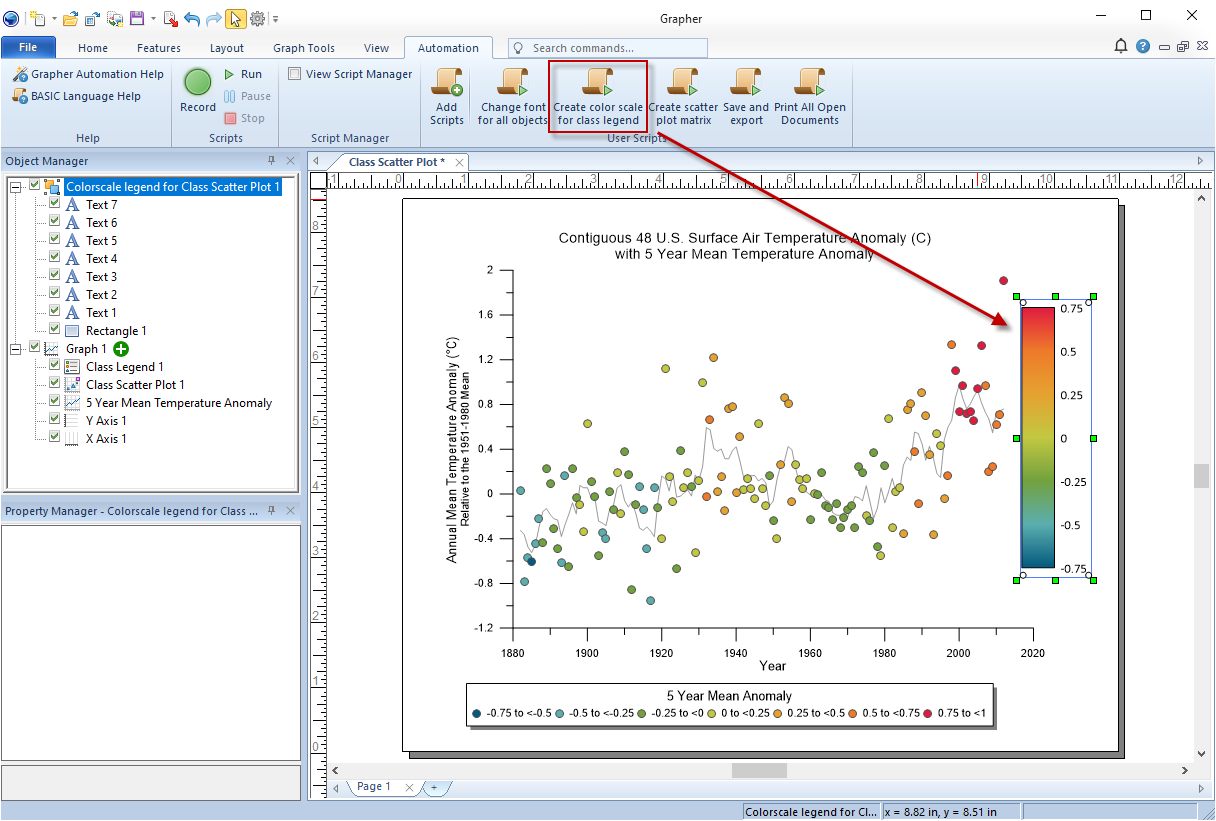Start Print All Open Documents script
This screenshot has height=821, width=1216.
point(810,95)
